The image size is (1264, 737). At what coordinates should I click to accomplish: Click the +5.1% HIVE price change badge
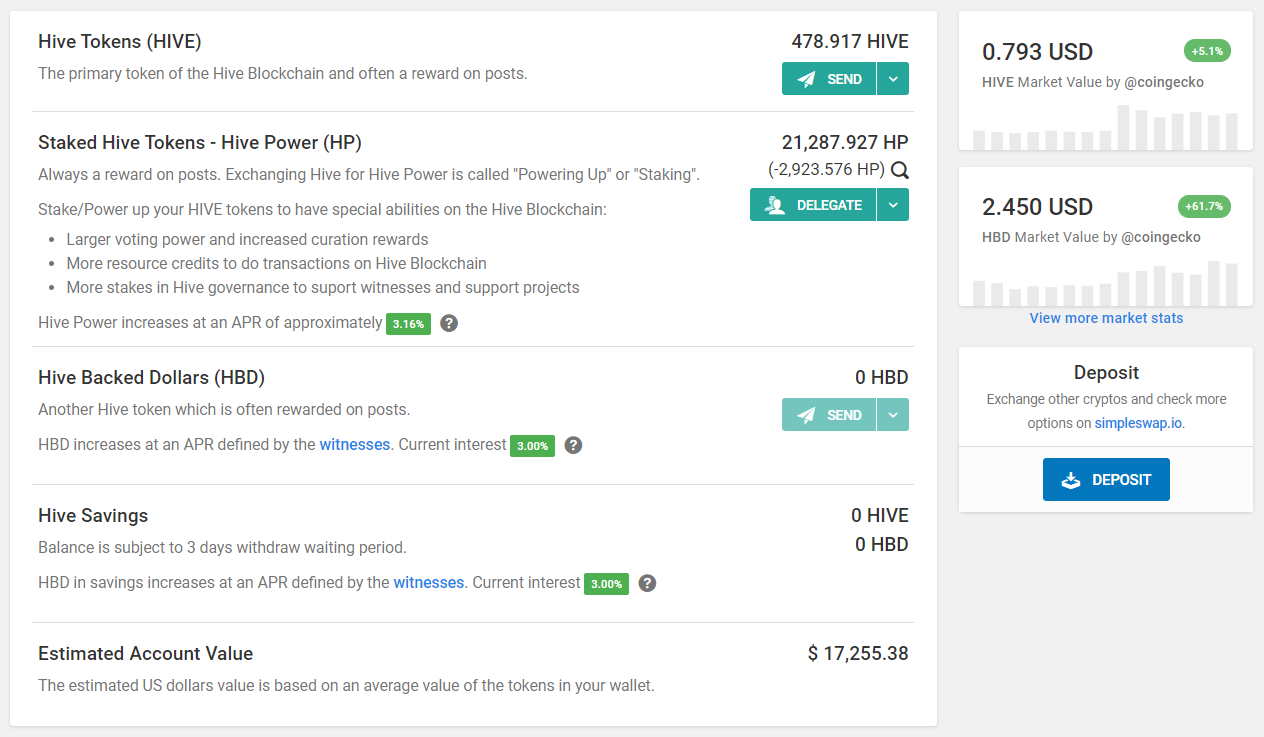pos(1207,51)
